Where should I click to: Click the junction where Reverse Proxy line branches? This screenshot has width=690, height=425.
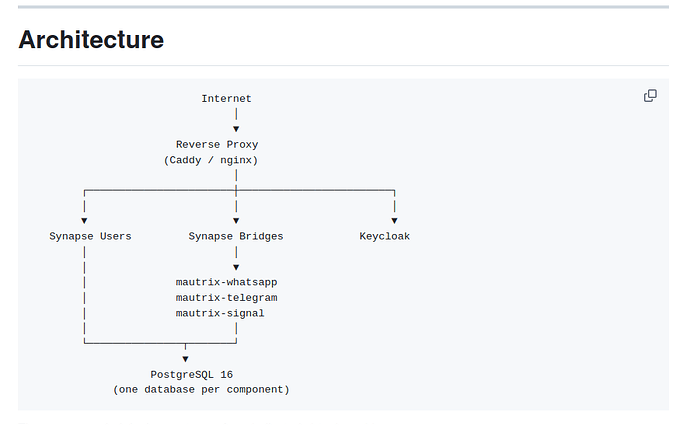236,191
